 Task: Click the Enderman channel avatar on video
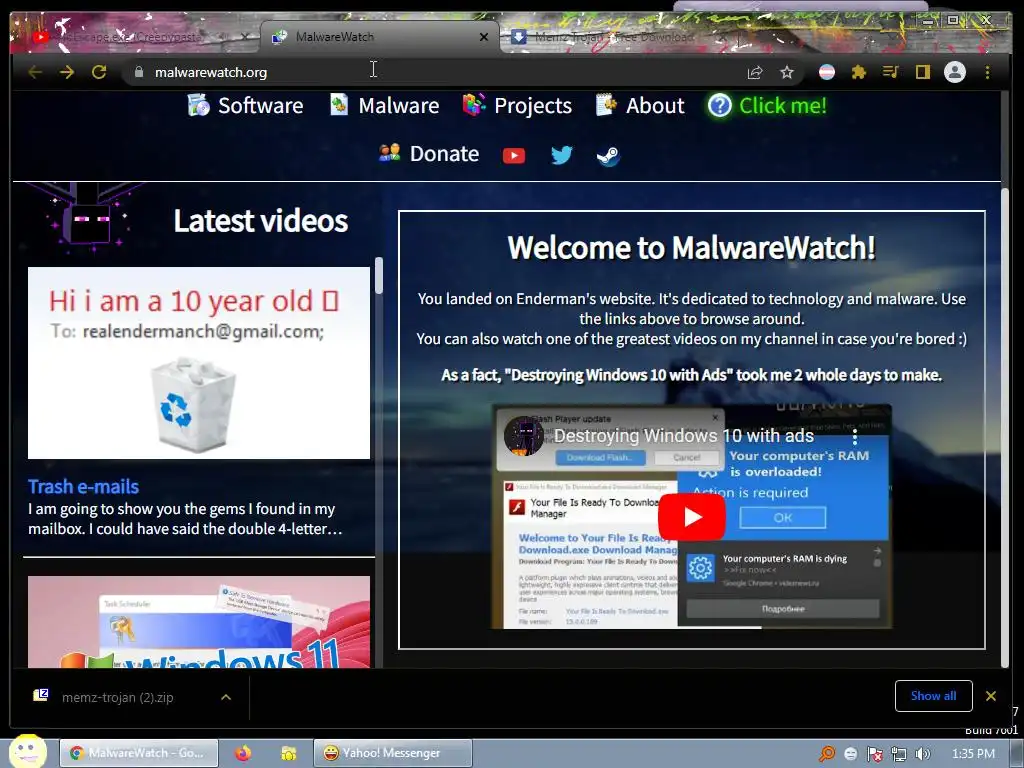pyautogui.click(x=523, y=436)
